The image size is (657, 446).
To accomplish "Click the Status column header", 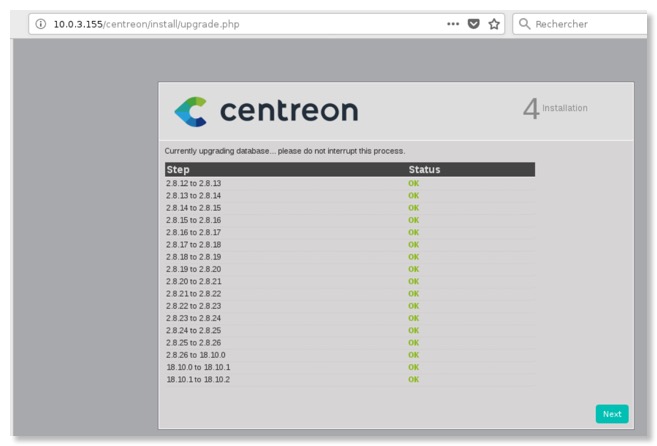I will [x=424, y=170].
